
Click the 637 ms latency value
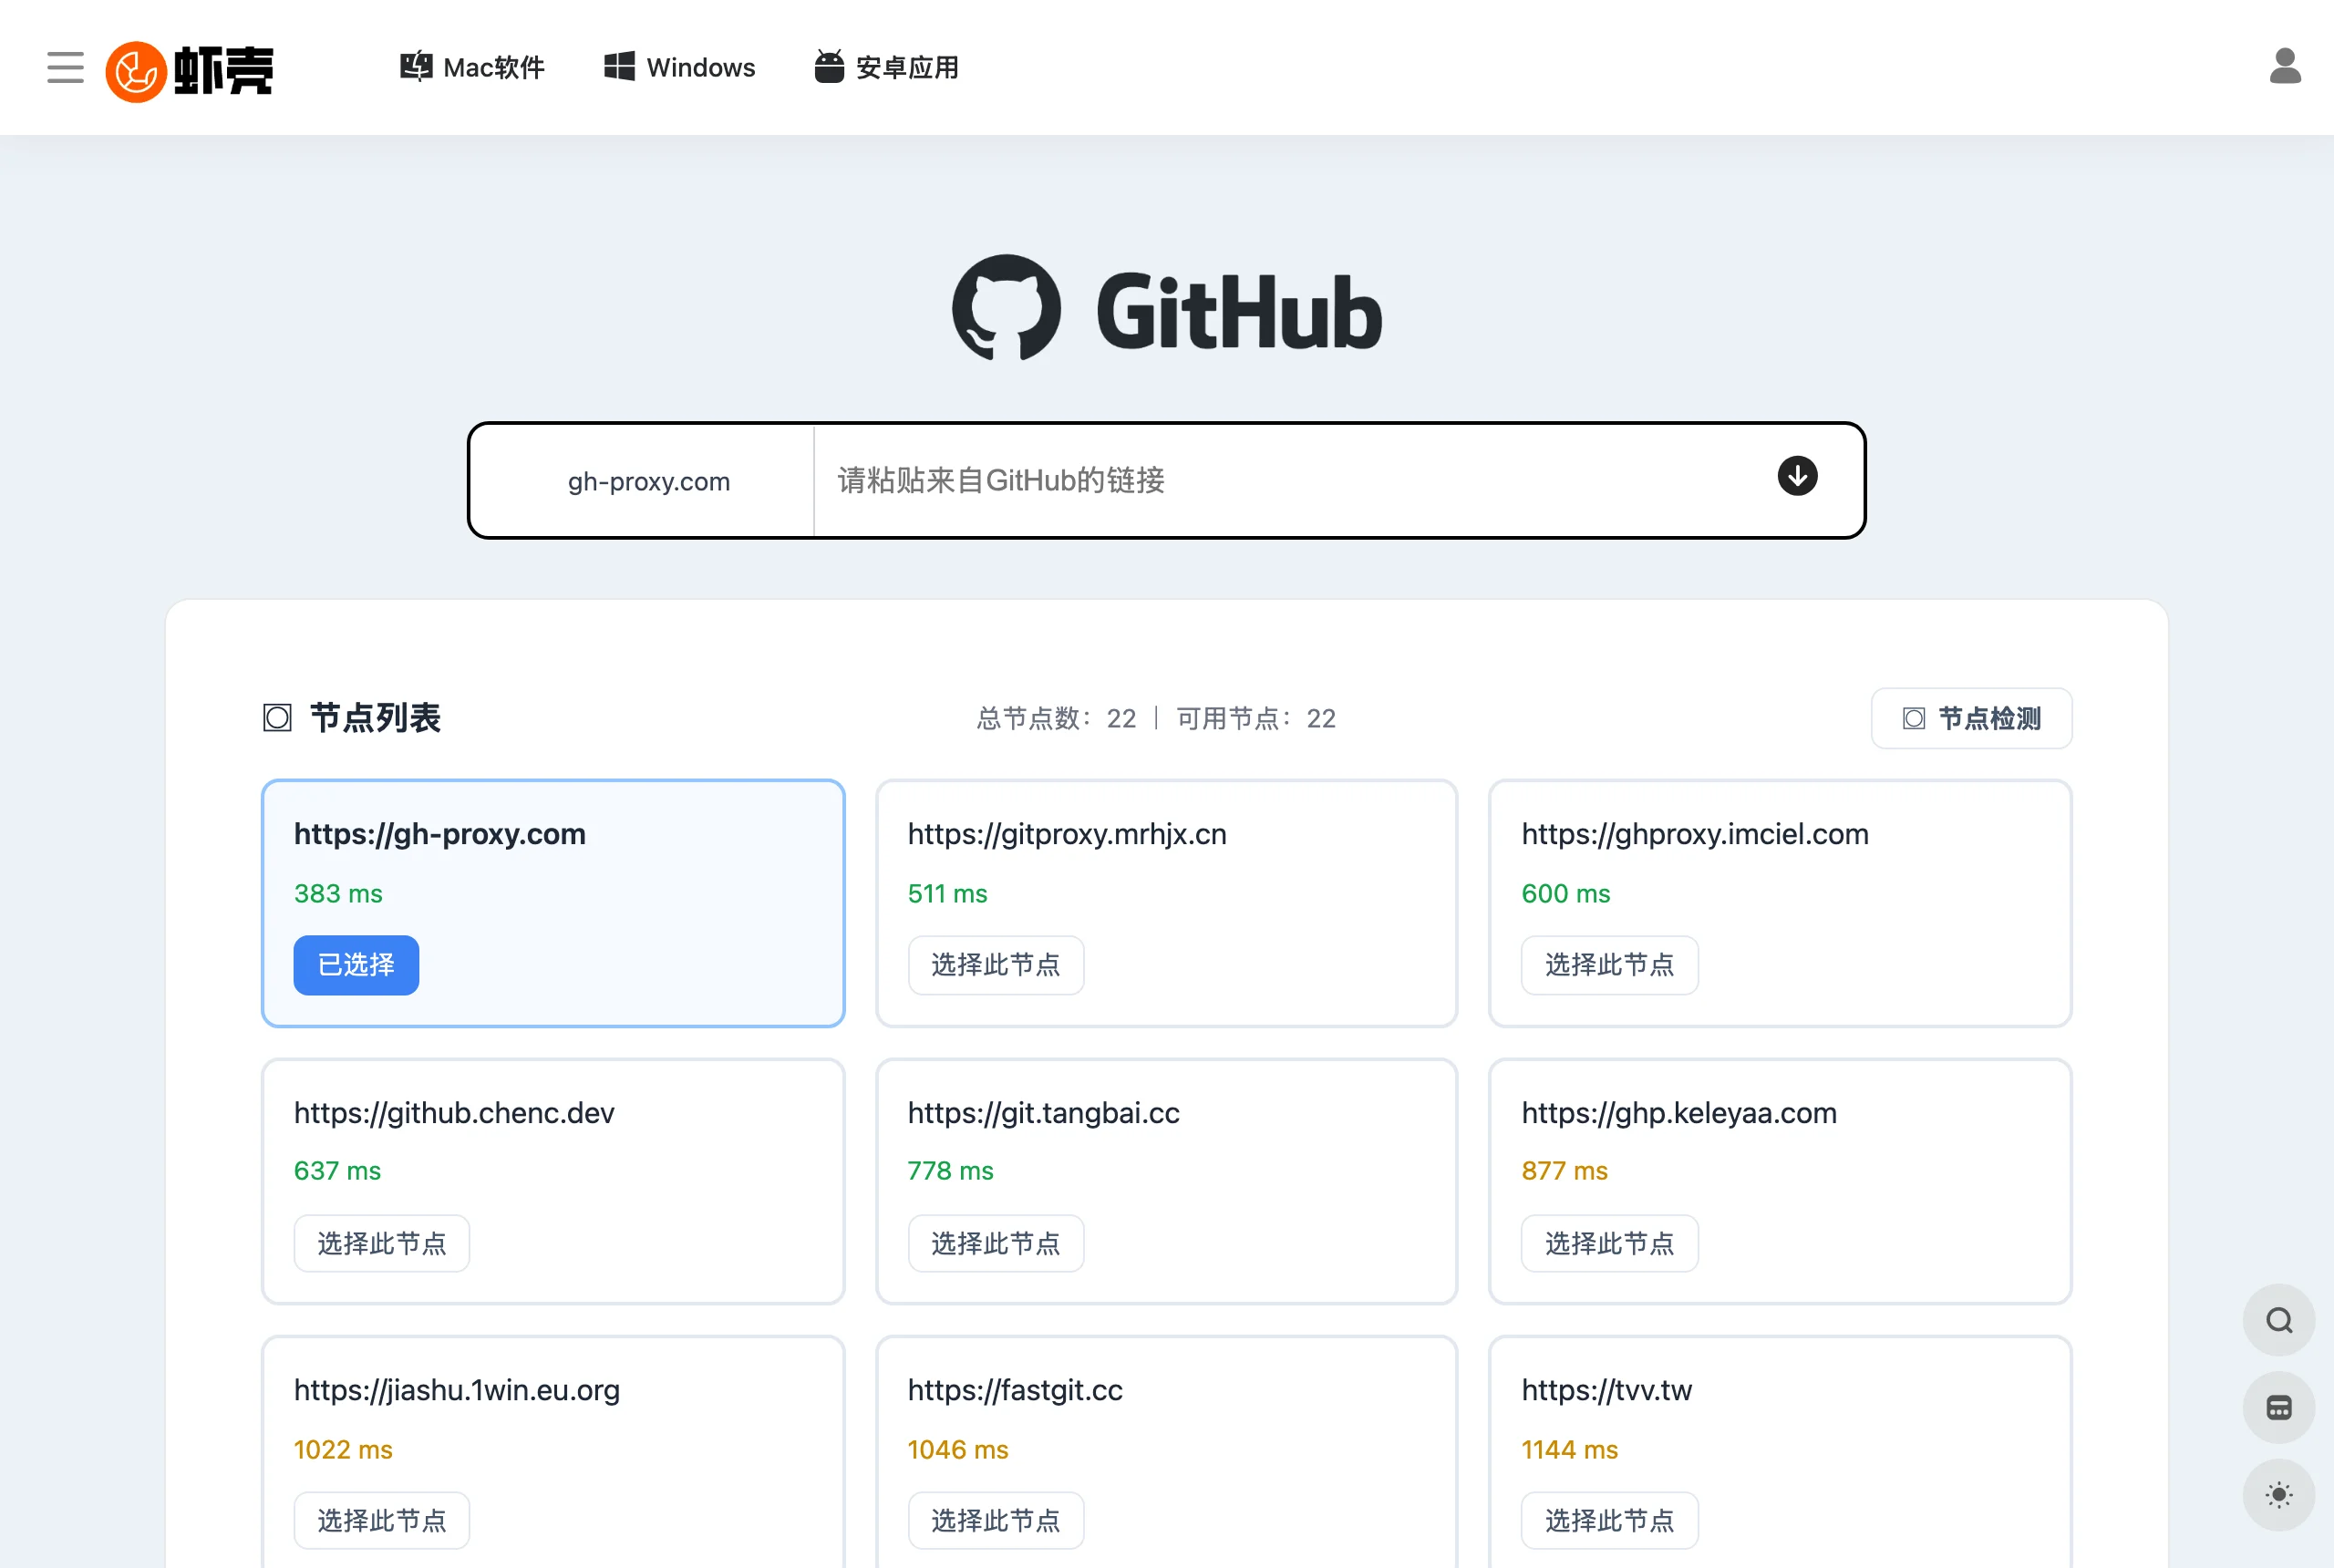coord(337,1170)
